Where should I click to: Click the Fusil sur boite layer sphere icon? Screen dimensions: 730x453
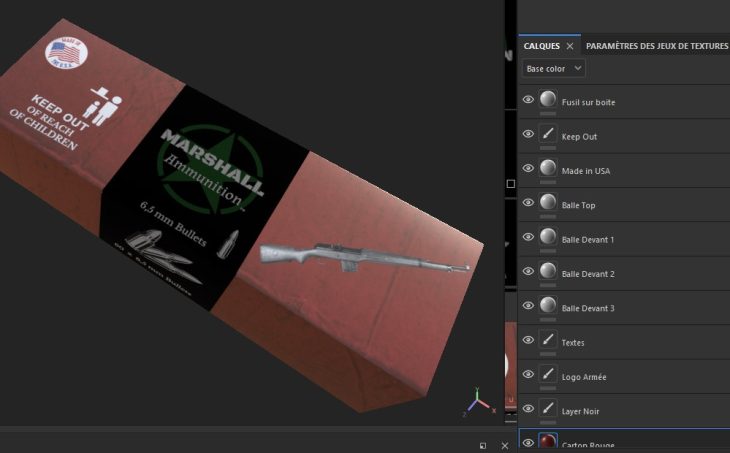[548, 99]
